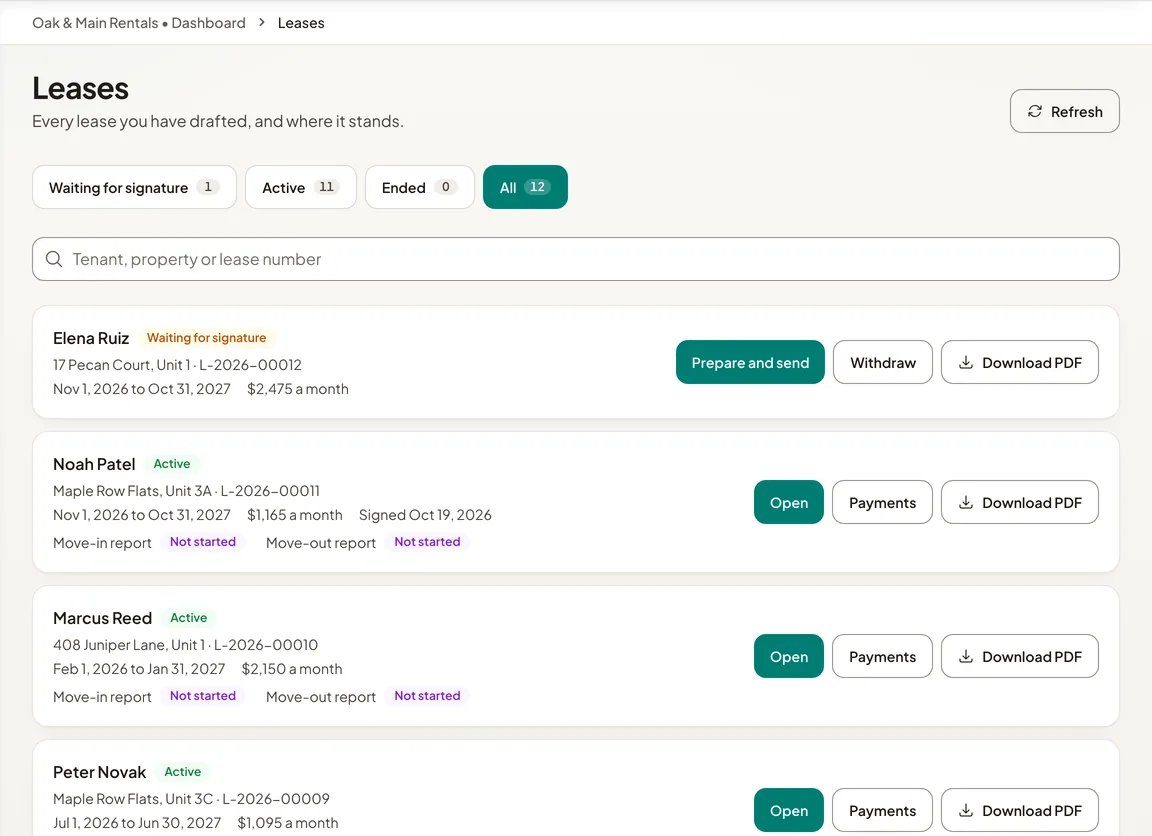Click Marcus Reed's Move-in report Not started badge
The width and height of the screenshot is (1152, 836).
pos(203,696)
